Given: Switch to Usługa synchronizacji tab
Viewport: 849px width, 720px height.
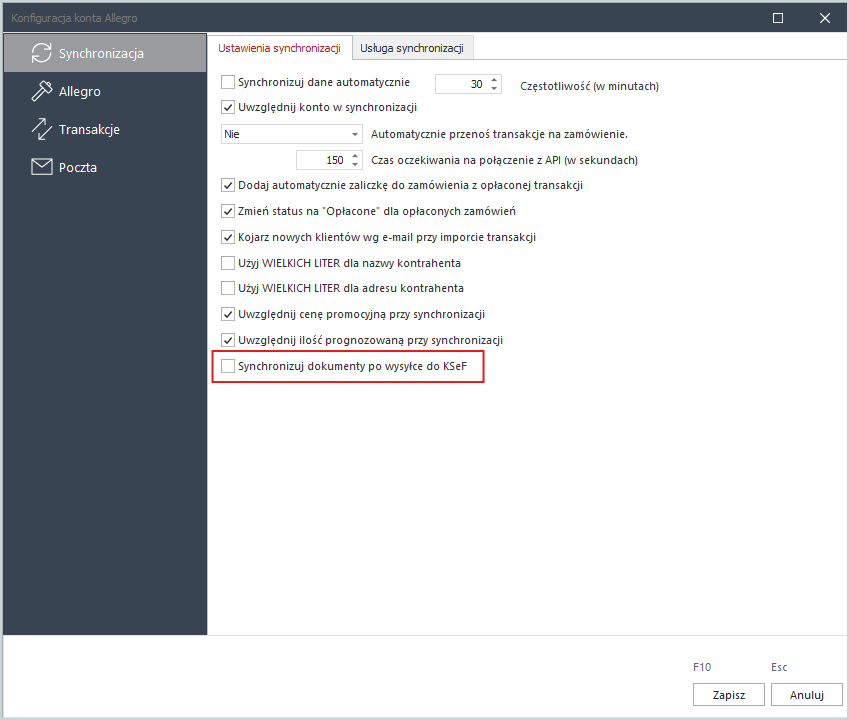Looking at the screenshot, I should pos(412,48).
